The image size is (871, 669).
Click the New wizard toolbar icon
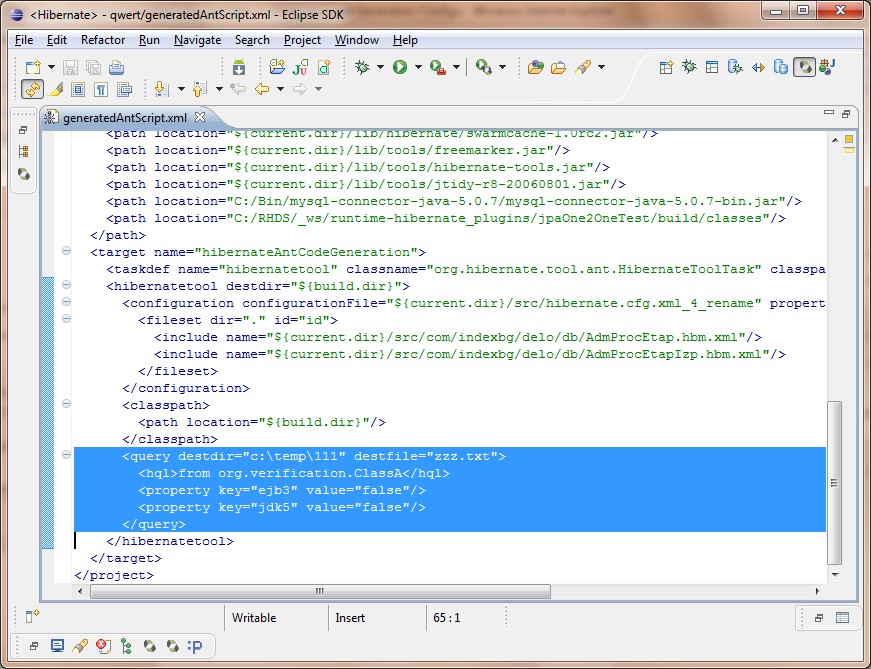[33, 67]
